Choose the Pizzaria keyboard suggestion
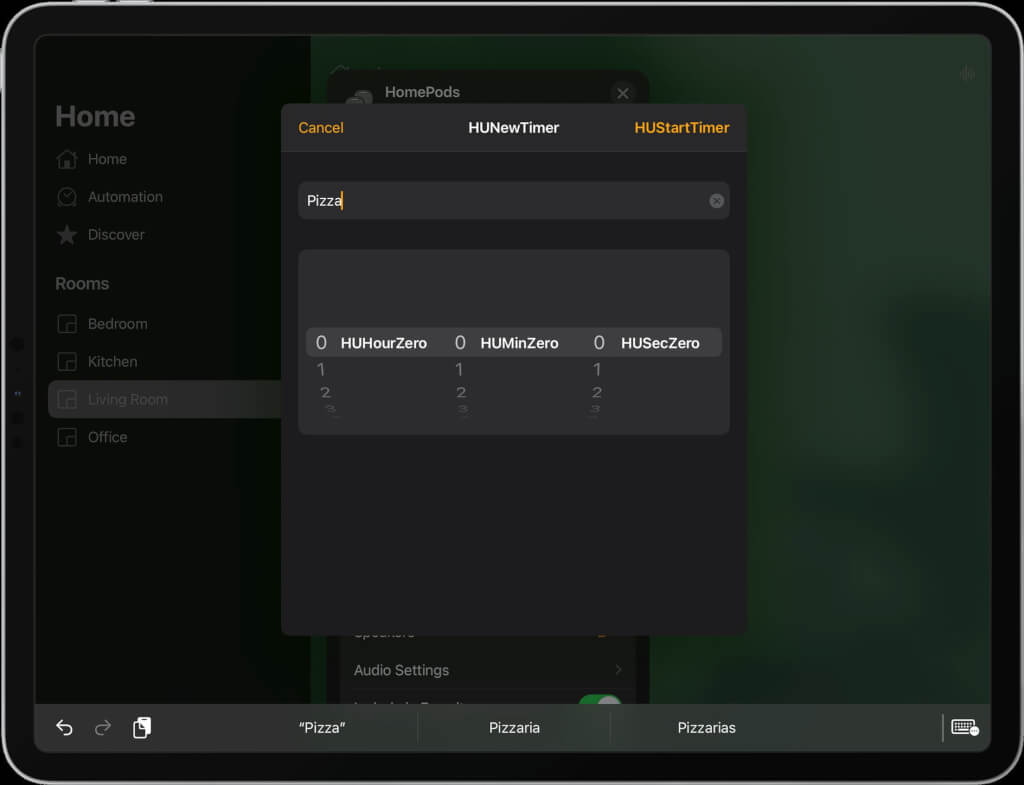1024x785 pixels. coord(514,728)
